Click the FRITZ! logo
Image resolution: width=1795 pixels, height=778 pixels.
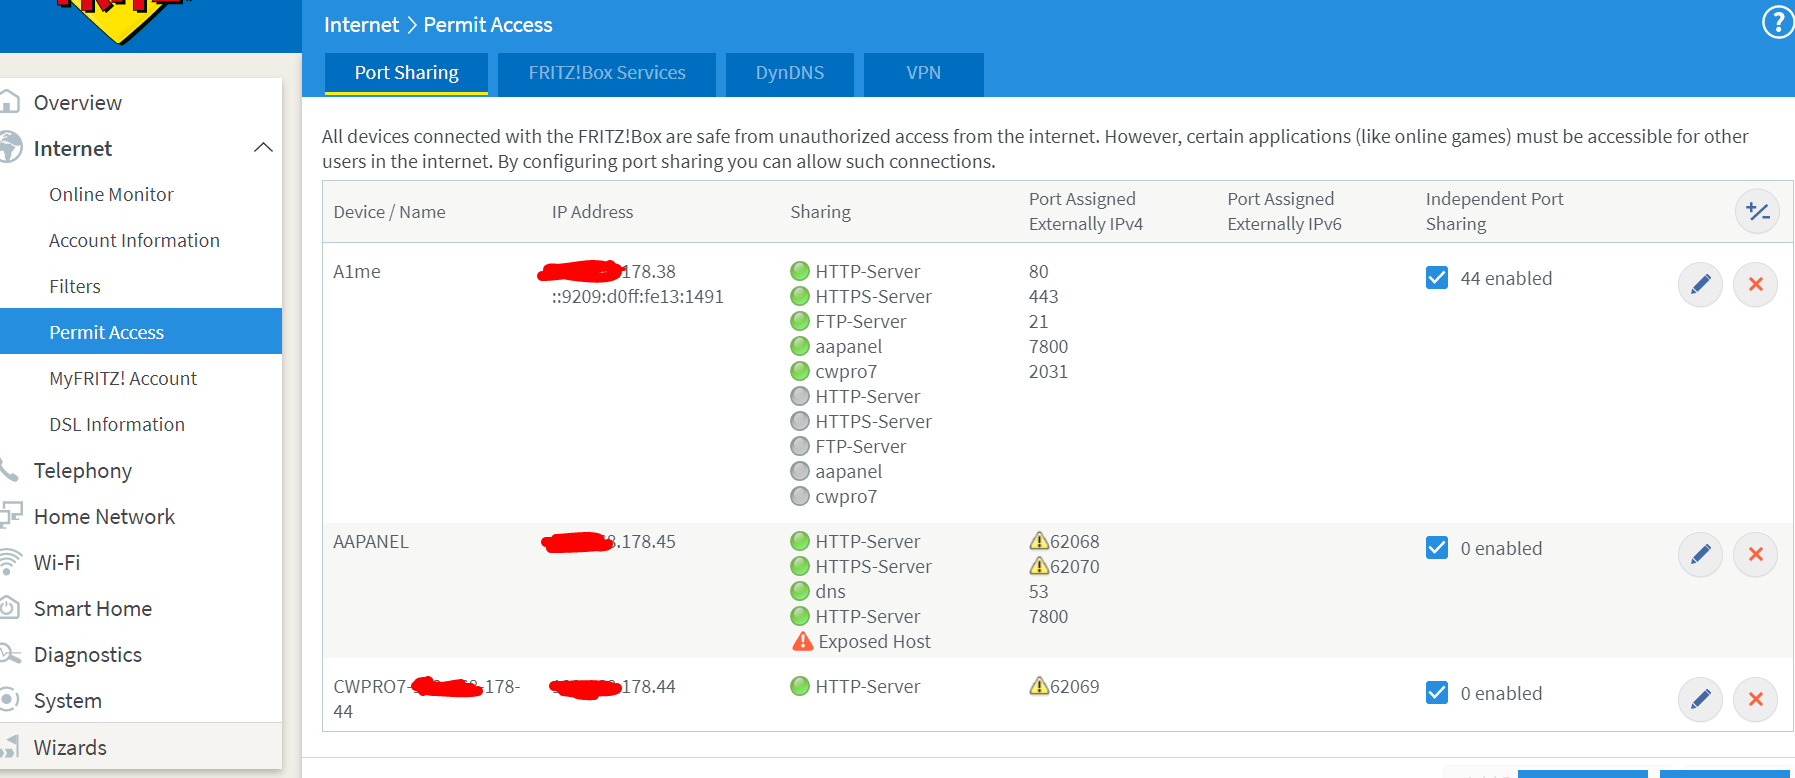[120, 20]
